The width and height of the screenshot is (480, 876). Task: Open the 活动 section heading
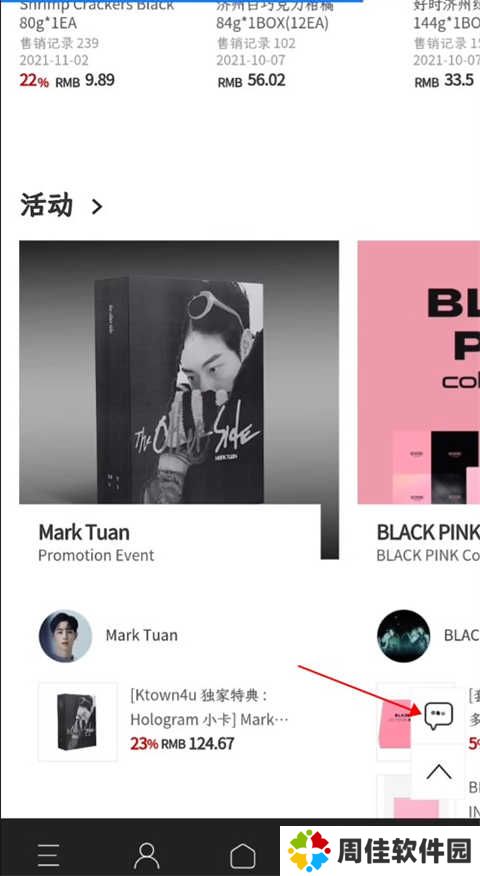click(x=47, y=205)
